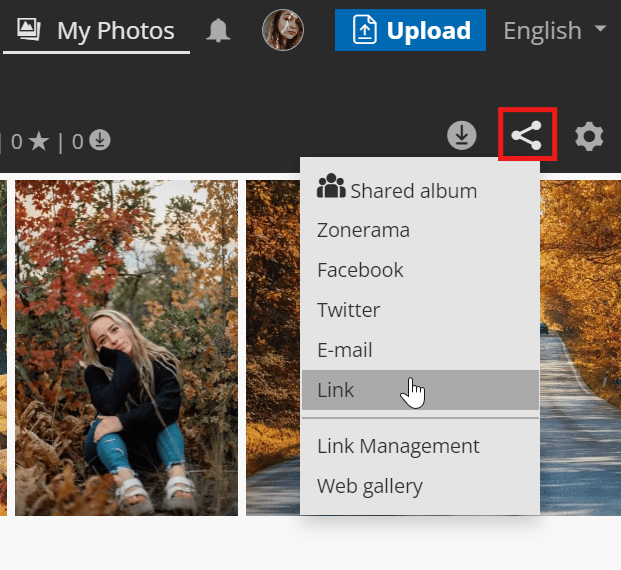Share the album to Facebook

pyautogui.click(x=360, y=270)
